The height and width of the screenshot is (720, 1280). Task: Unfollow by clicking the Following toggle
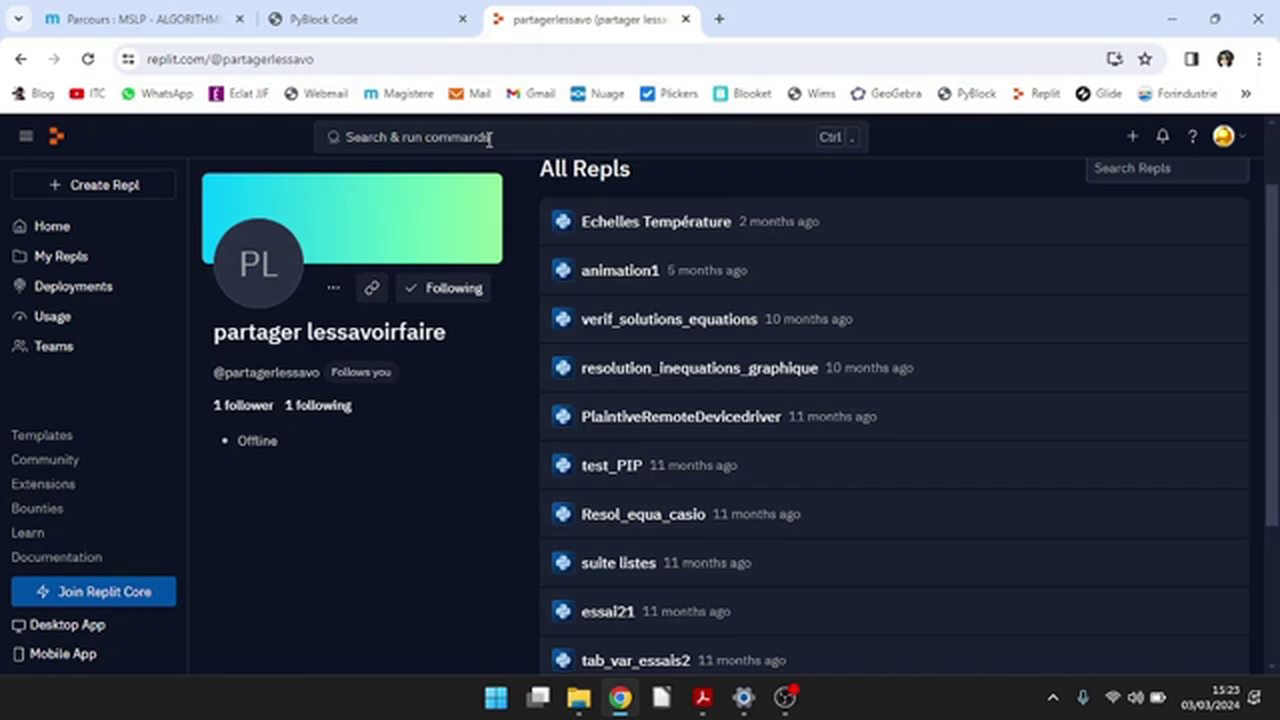(443, 288)
